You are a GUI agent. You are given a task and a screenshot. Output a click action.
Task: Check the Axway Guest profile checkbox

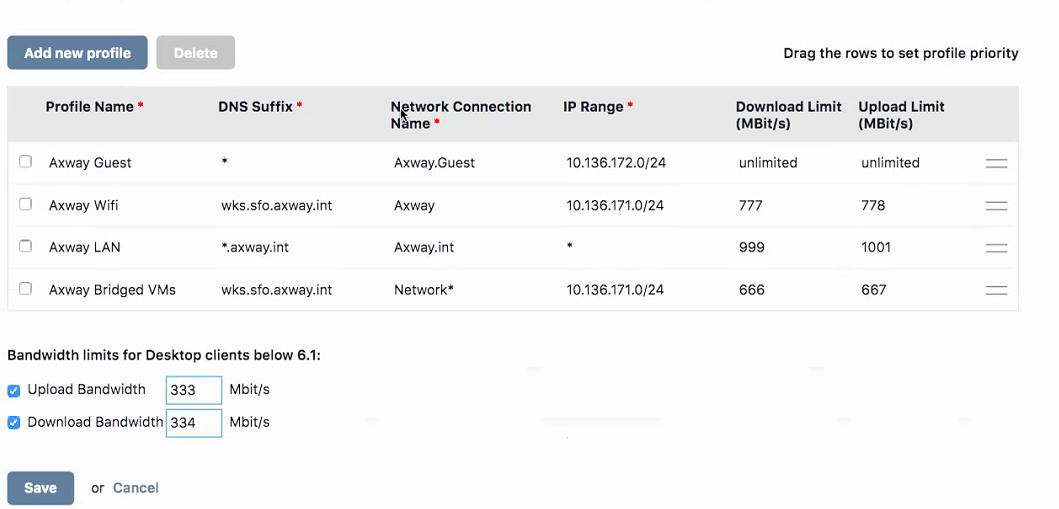25,161
